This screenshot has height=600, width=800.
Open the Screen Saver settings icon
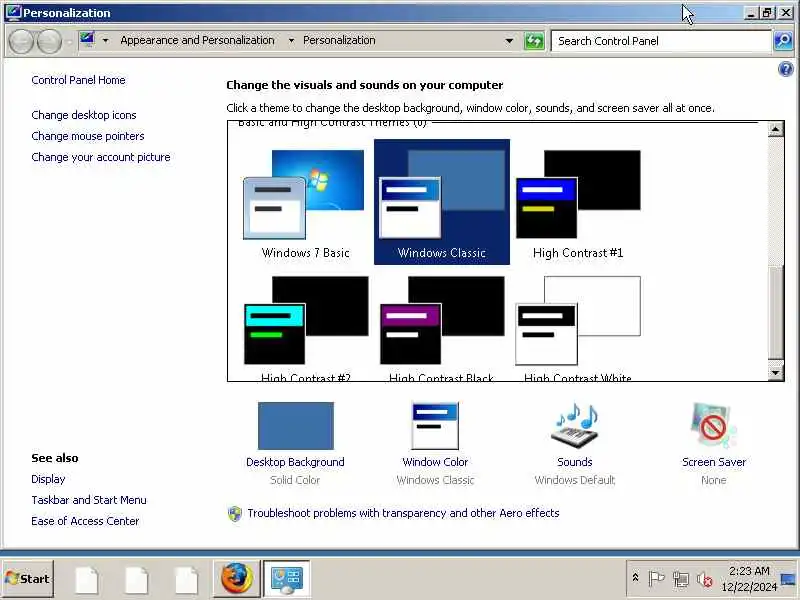713,426
